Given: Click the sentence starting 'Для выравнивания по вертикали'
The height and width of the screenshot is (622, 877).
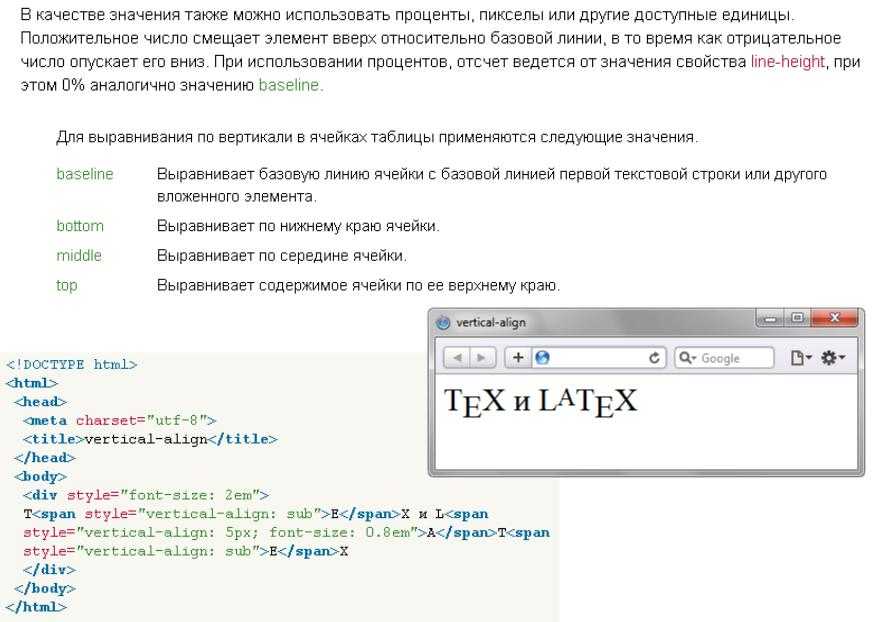Looking at the screenshot, I should (x=377, y=137).
